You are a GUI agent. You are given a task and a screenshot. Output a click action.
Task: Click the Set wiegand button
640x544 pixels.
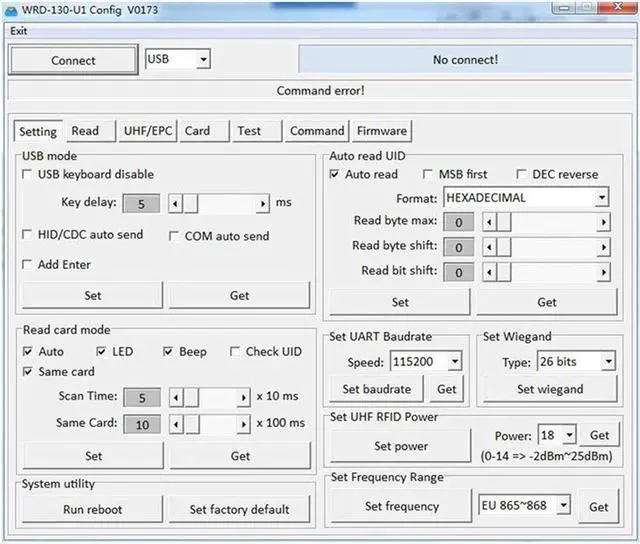point(552,389)
